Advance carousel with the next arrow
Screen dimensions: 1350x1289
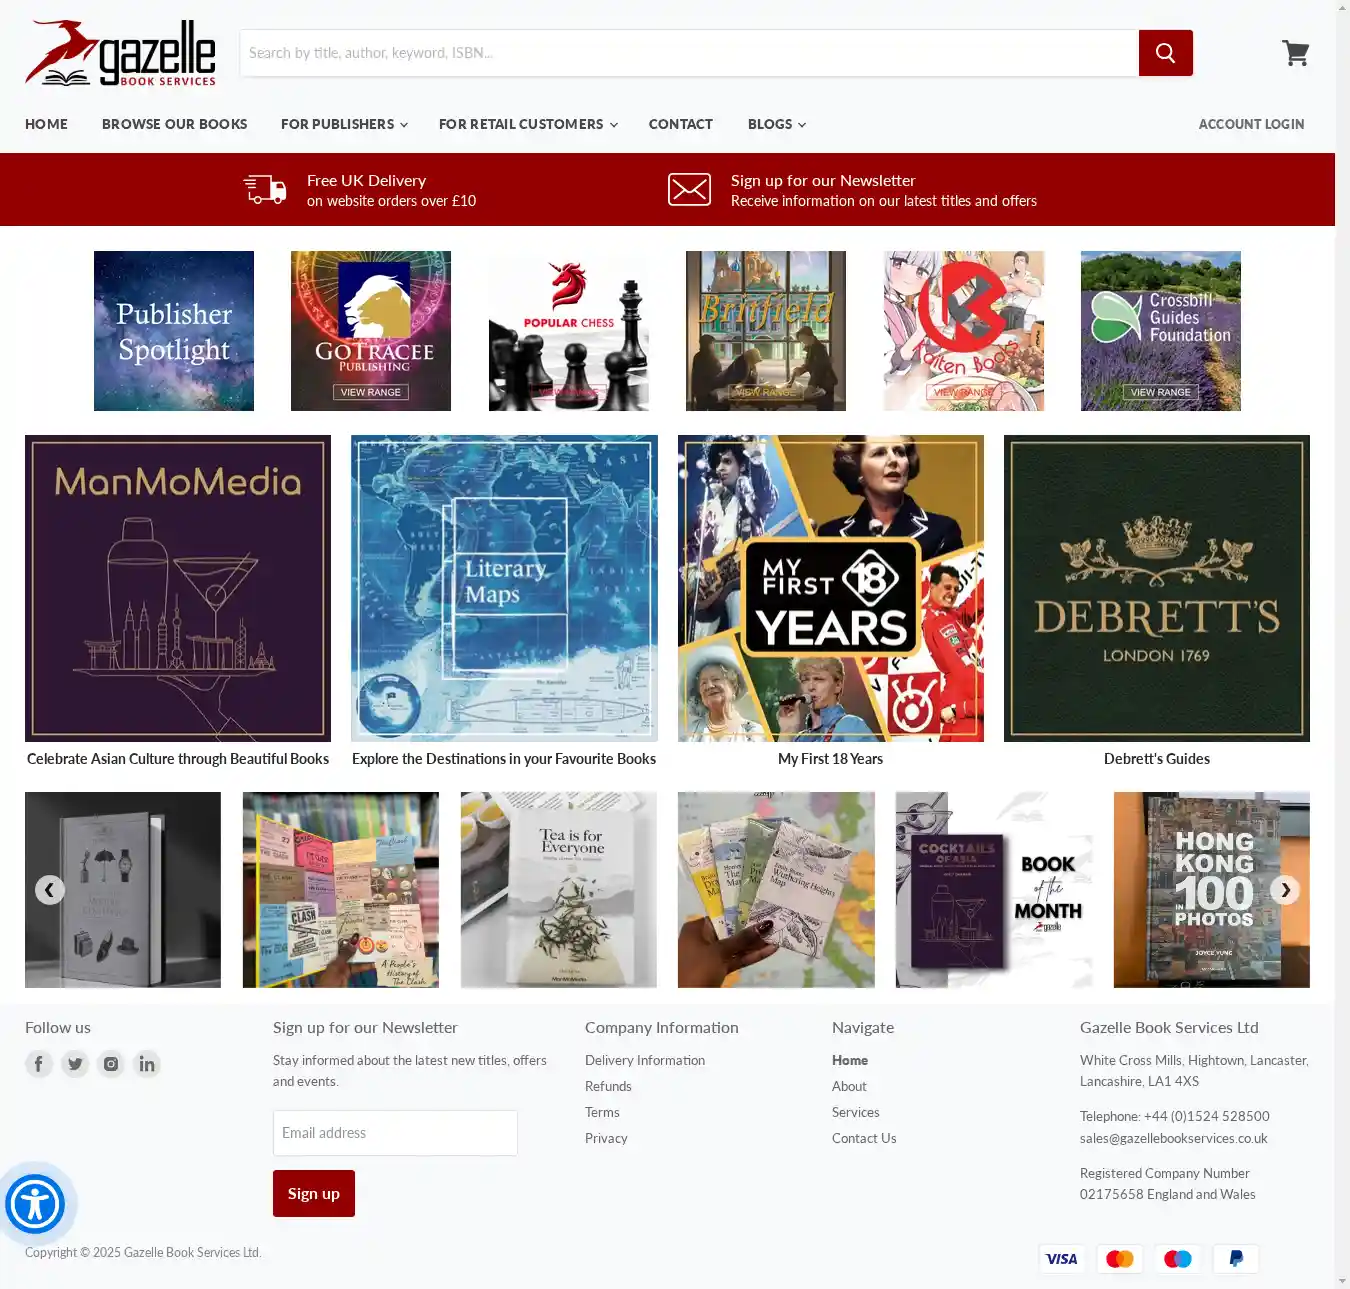pyautogui.click(x=1285, y=890)
